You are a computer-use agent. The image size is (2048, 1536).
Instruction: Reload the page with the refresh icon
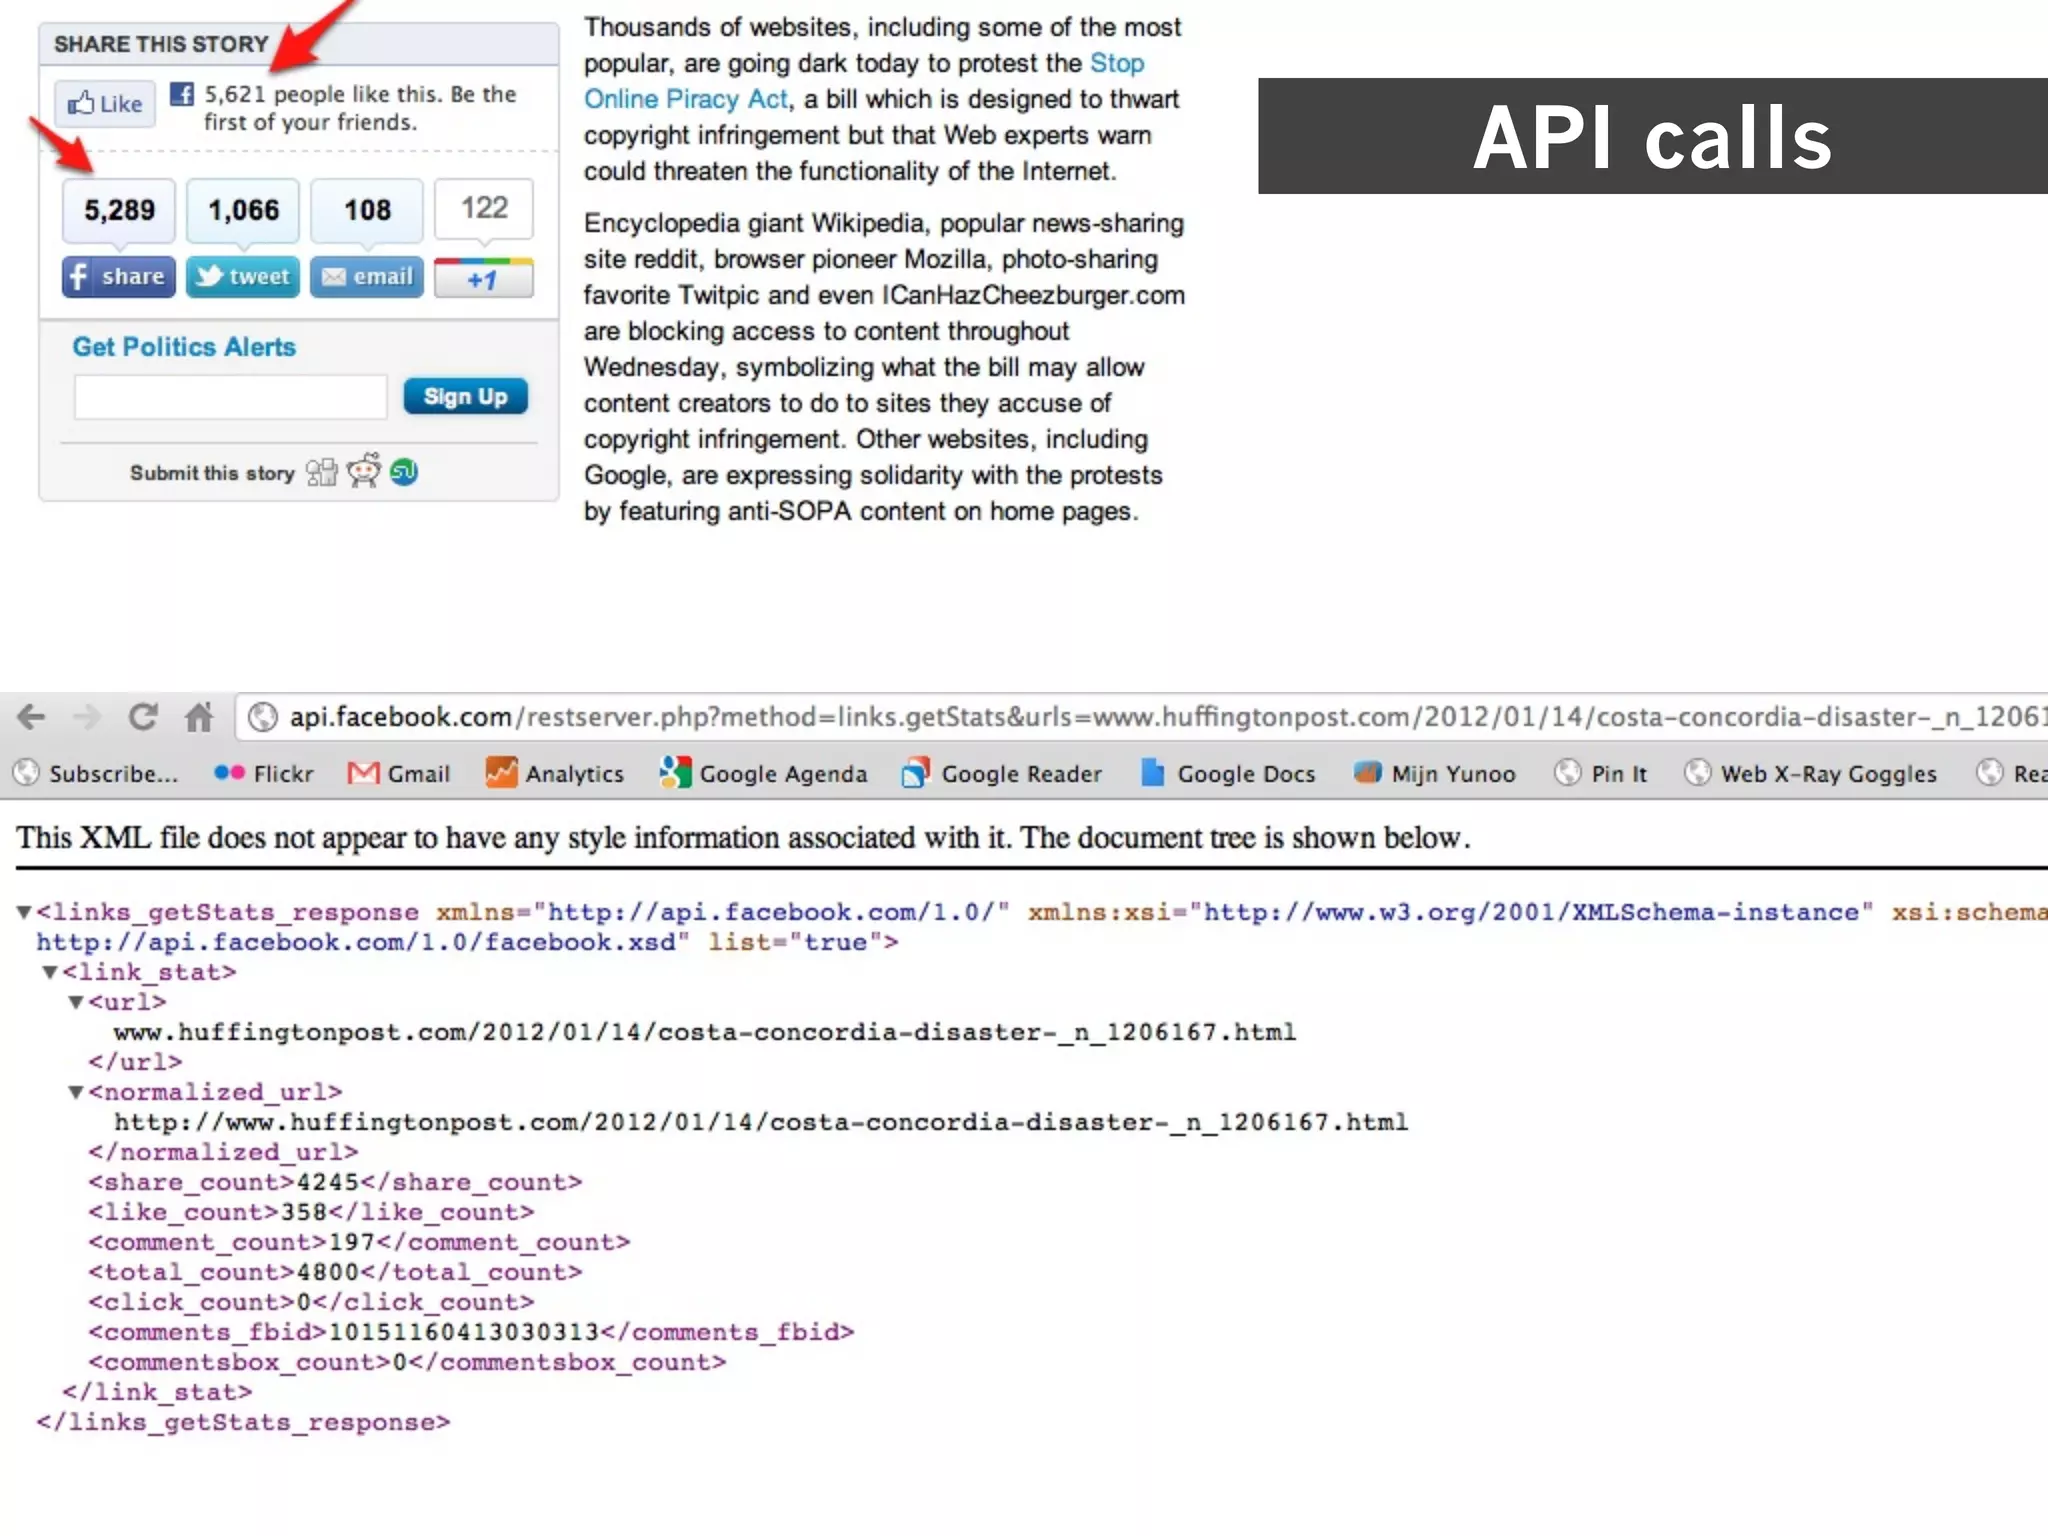click(x=143, y=716)
